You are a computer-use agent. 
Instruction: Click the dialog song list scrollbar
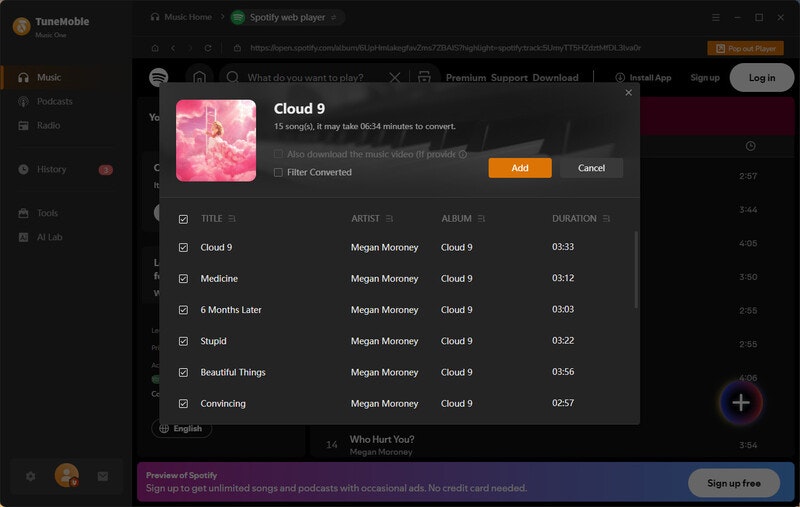click(636, 270)
